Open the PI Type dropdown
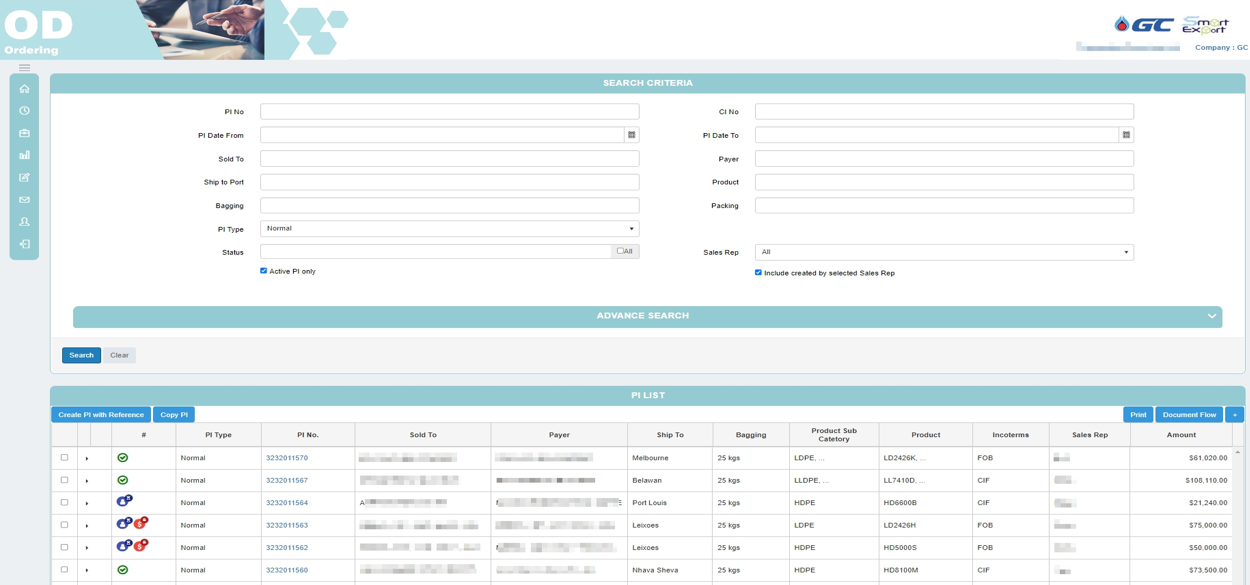The height and width of the screenshot is (585, 1250). (x=449, y=229)
